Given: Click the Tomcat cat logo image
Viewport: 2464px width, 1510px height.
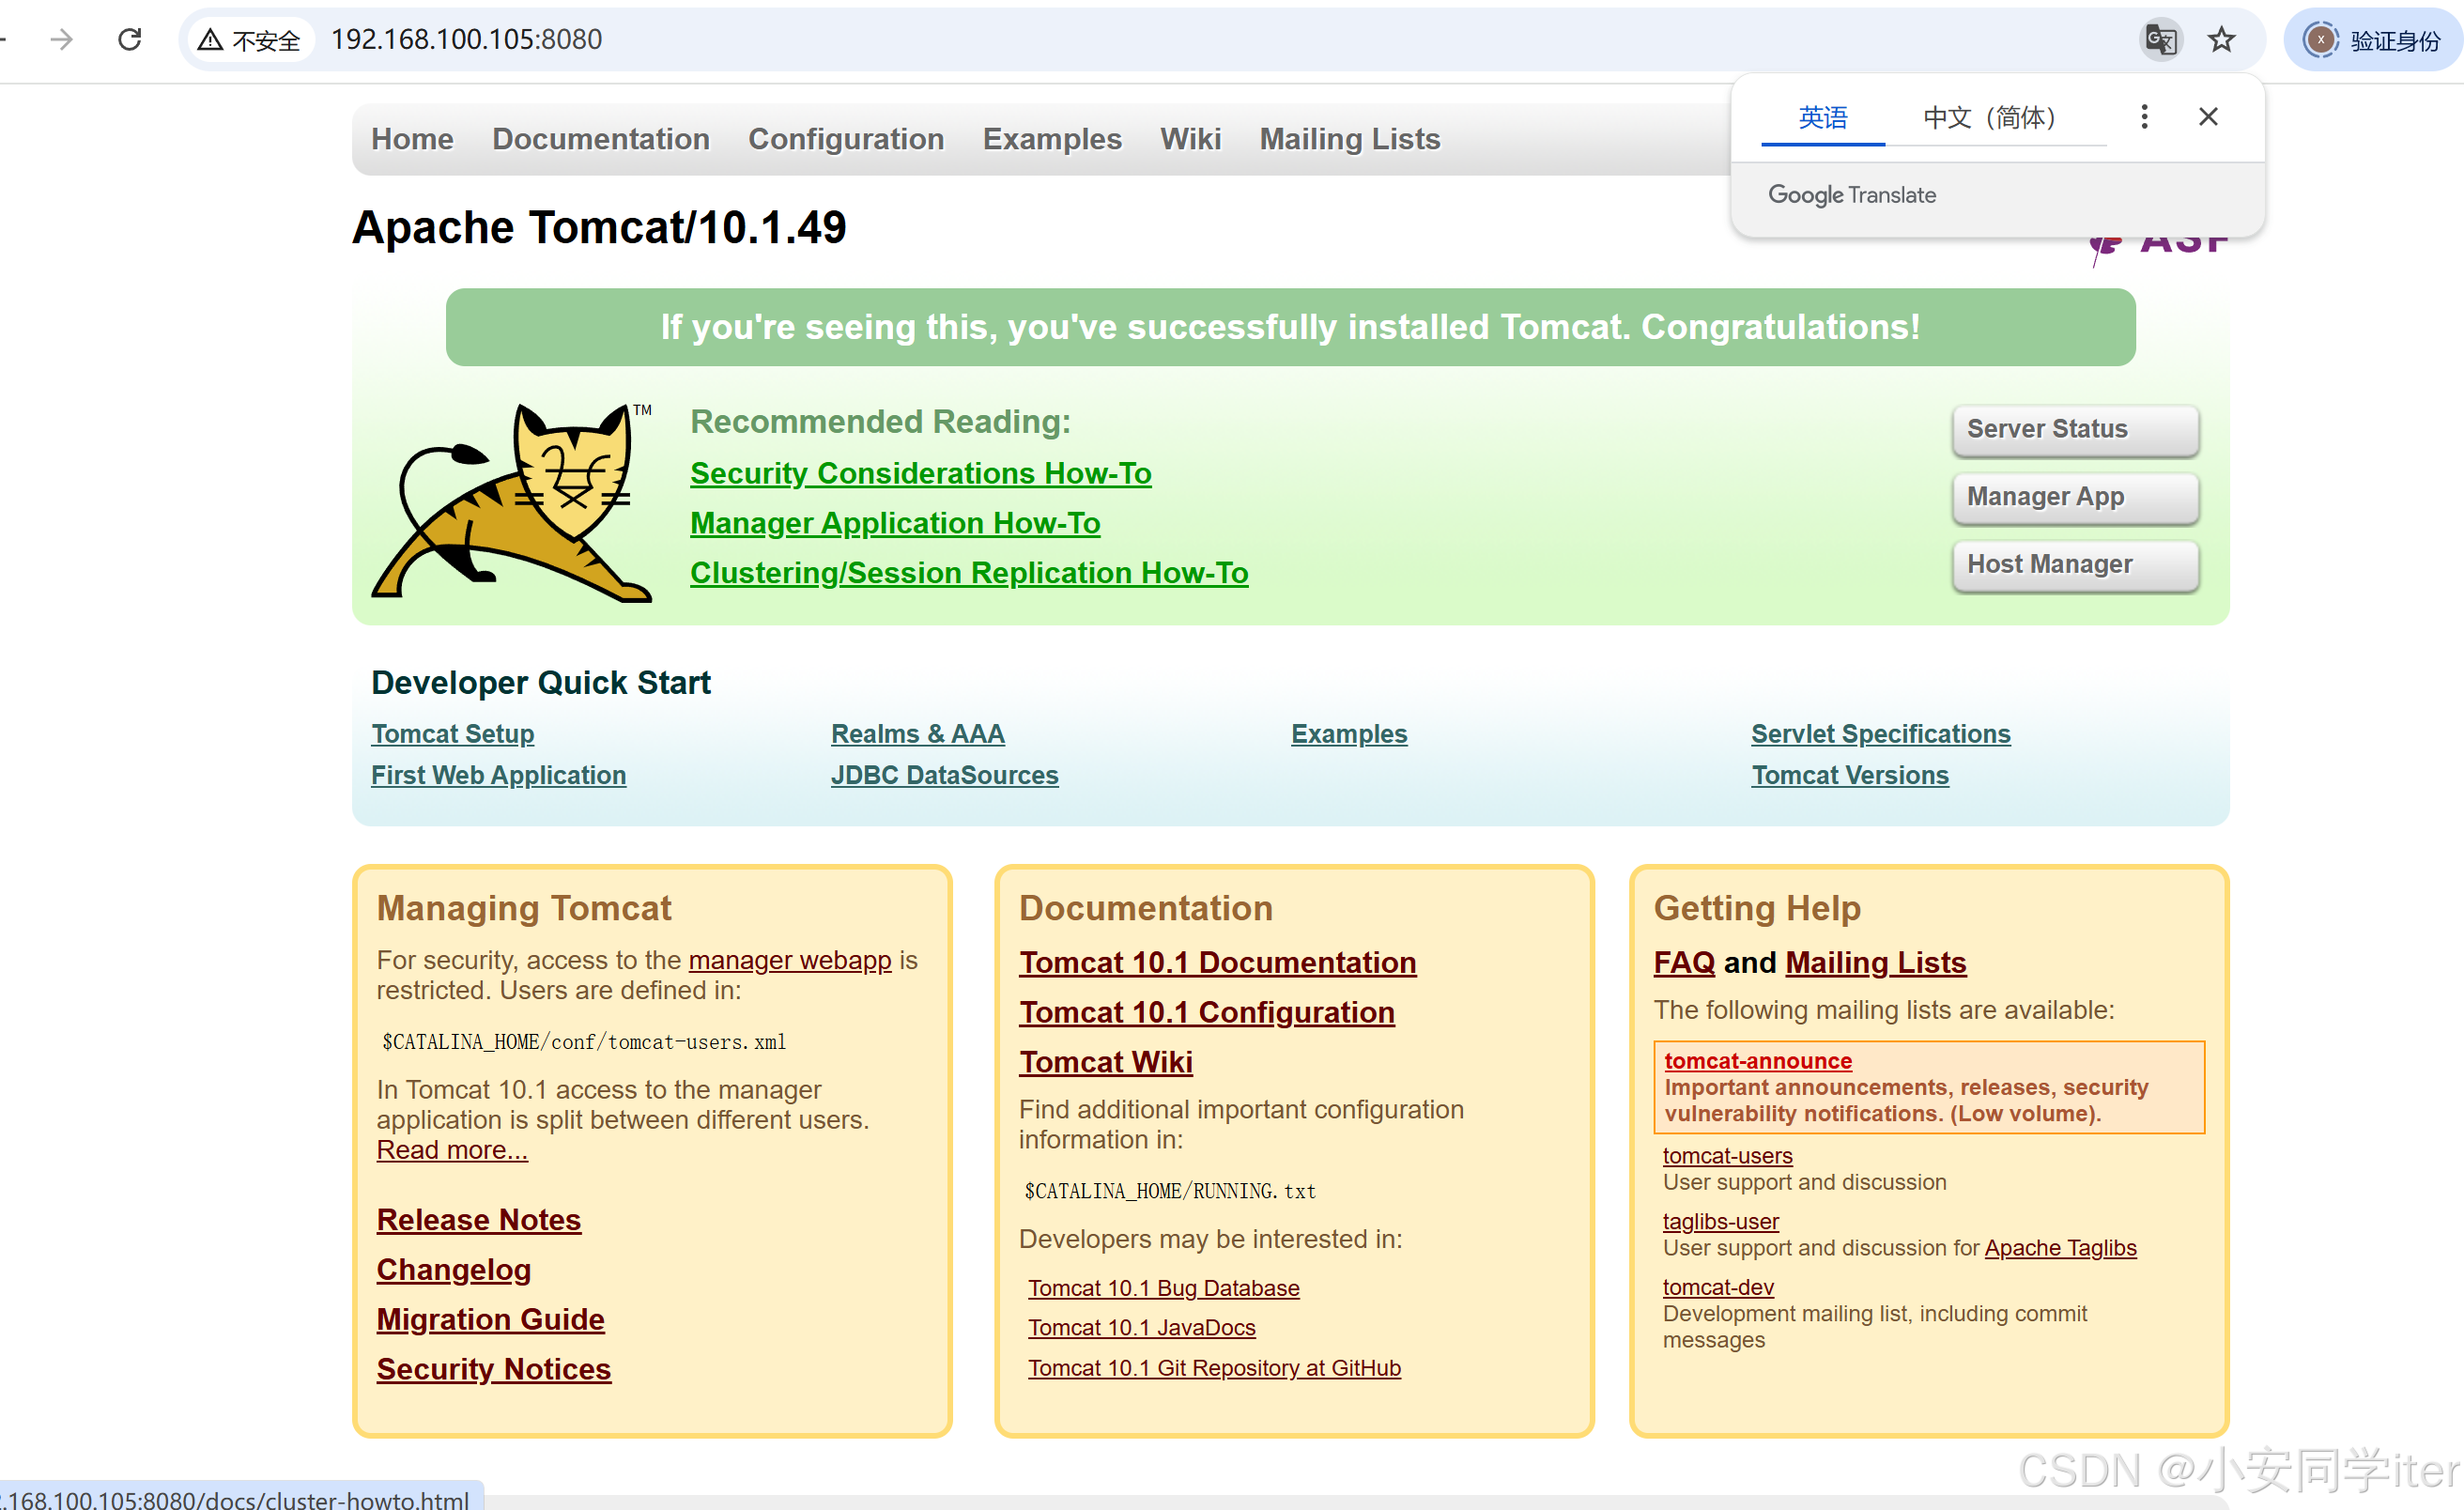Looking at the screenshot, I should 512,501.
